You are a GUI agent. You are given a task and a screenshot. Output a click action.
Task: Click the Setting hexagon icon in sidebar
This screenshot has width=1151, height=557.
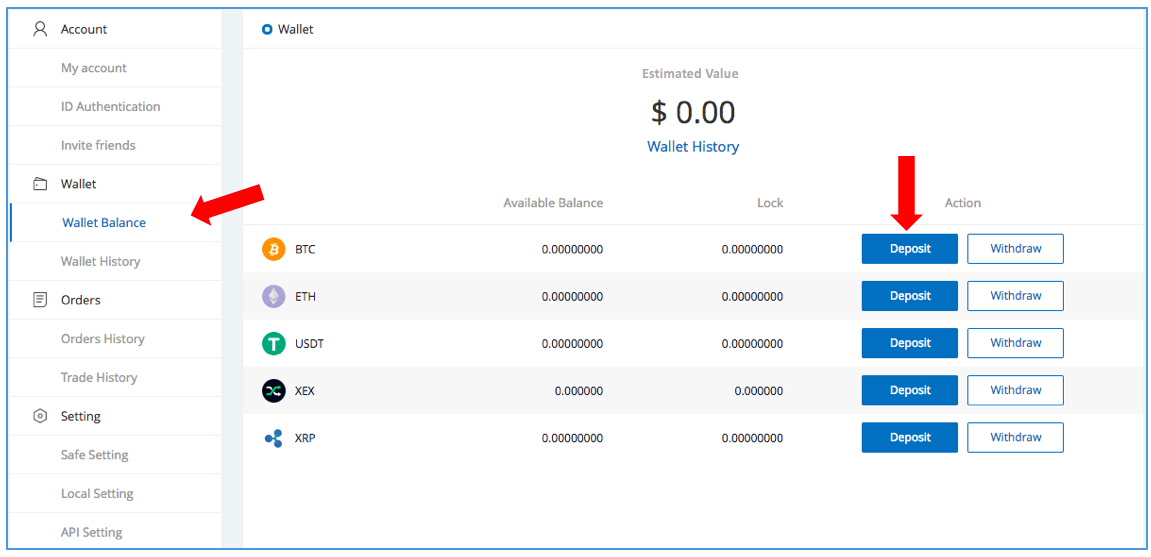click(x=40, y=416)
